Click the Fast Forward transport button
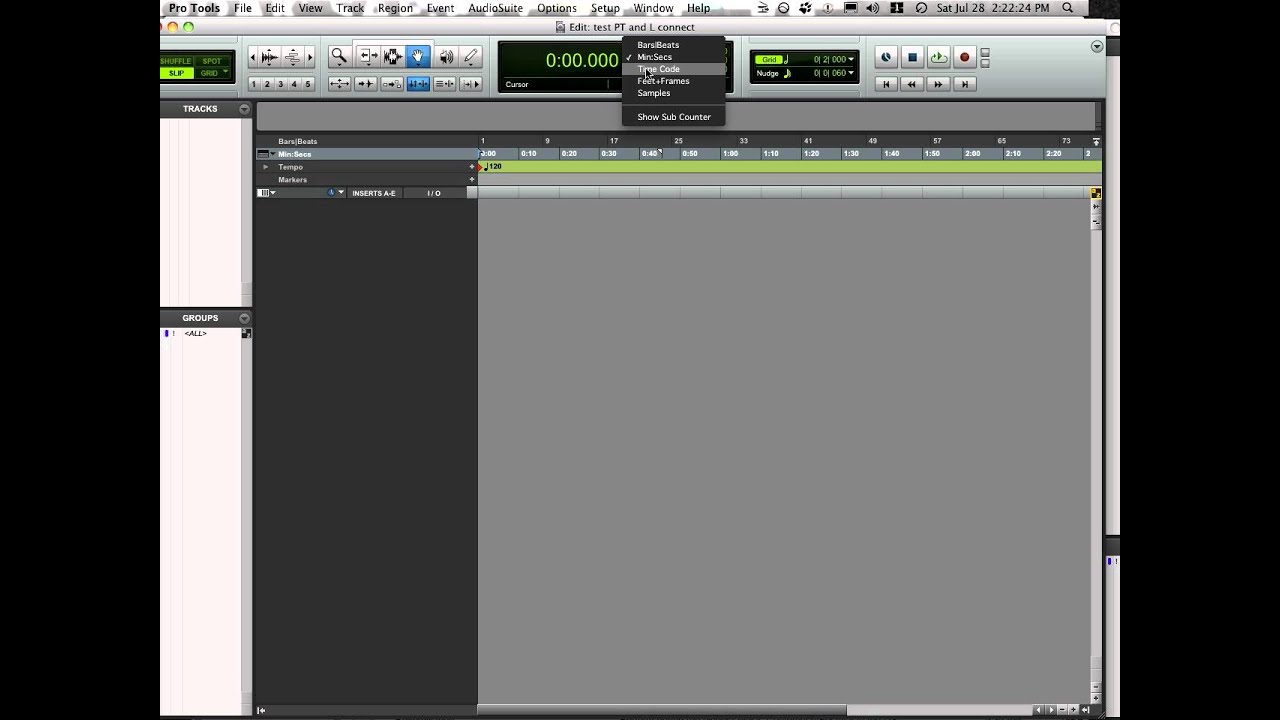The image size is (1280, 720). pos(938,85)
